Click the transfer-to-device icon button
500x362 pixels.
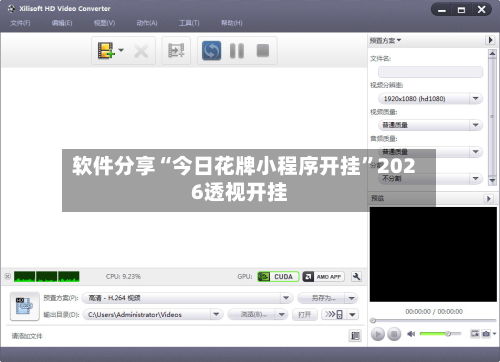[x=334, y=314]
